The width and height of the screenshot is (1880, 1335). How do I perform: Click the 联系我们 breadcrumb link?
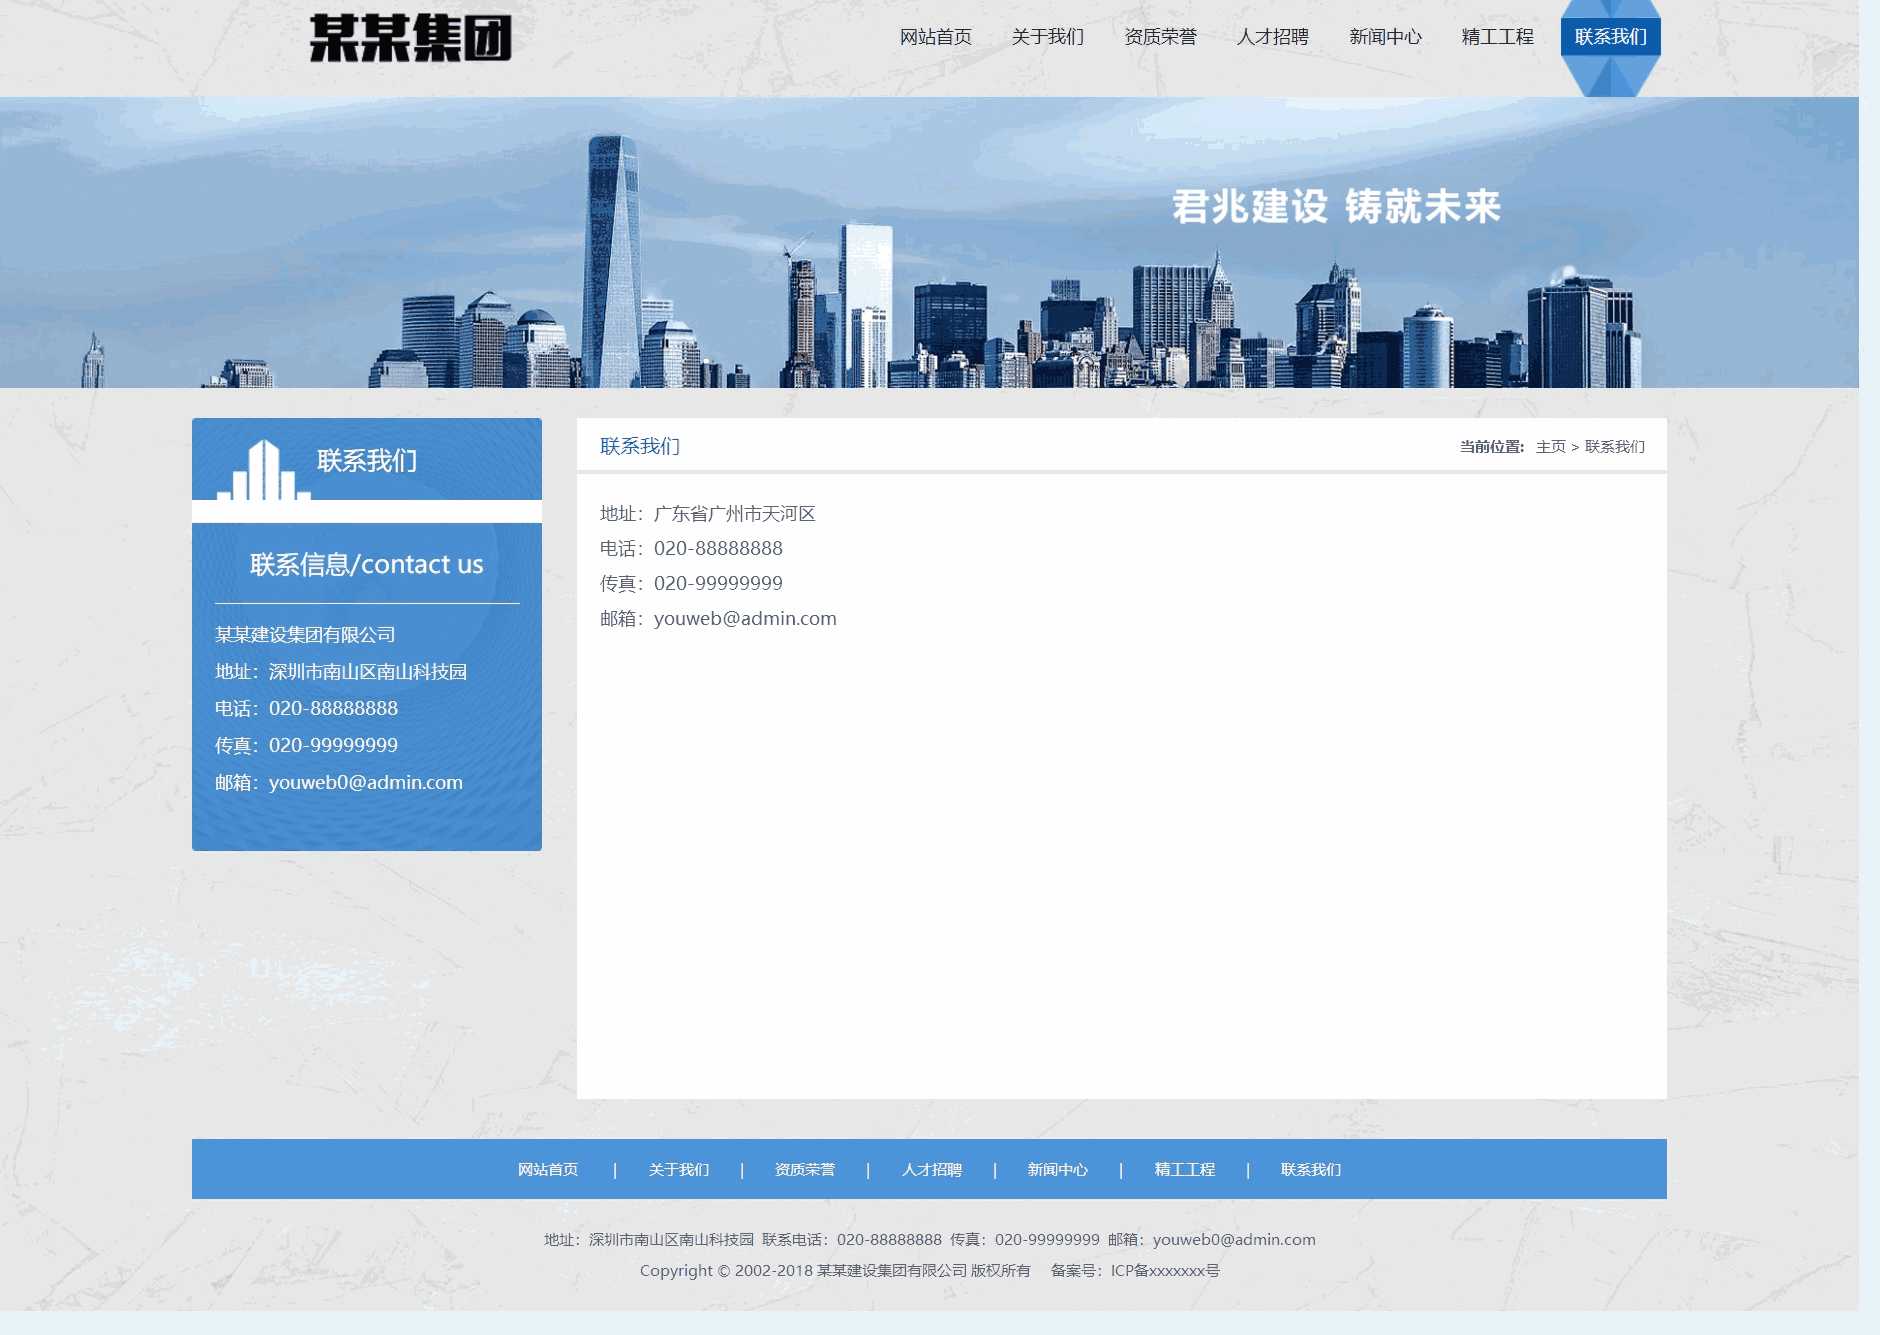point(1614,447)
